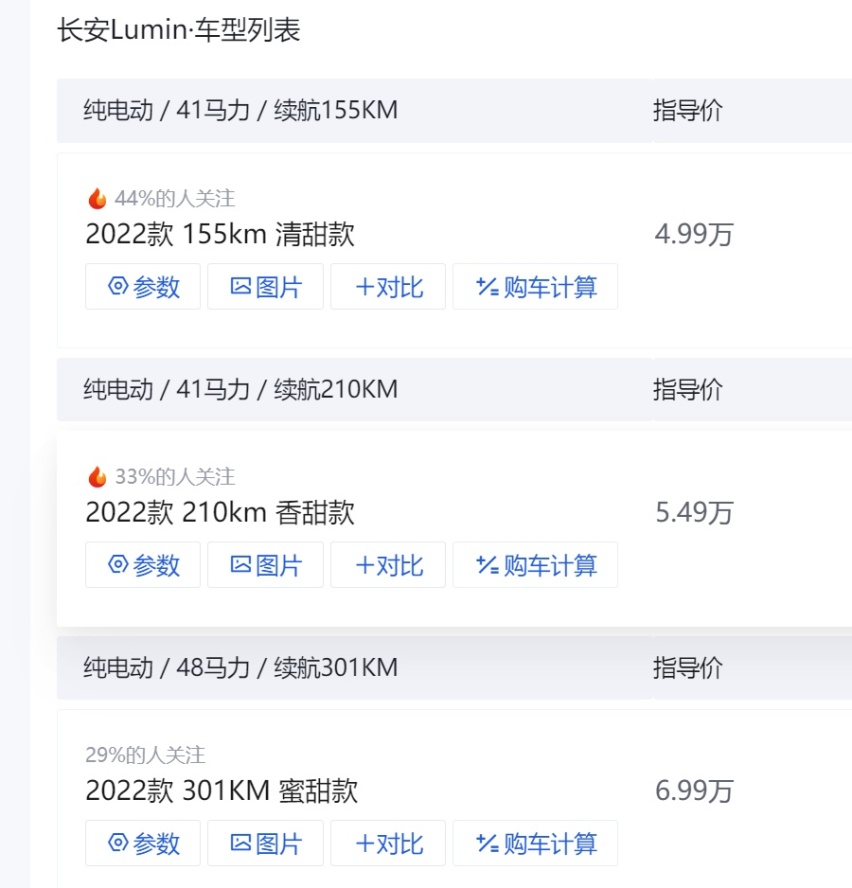Click the flame icon beside 44%的人关注
The image size is (852, 888).
(x=97, y=198)
